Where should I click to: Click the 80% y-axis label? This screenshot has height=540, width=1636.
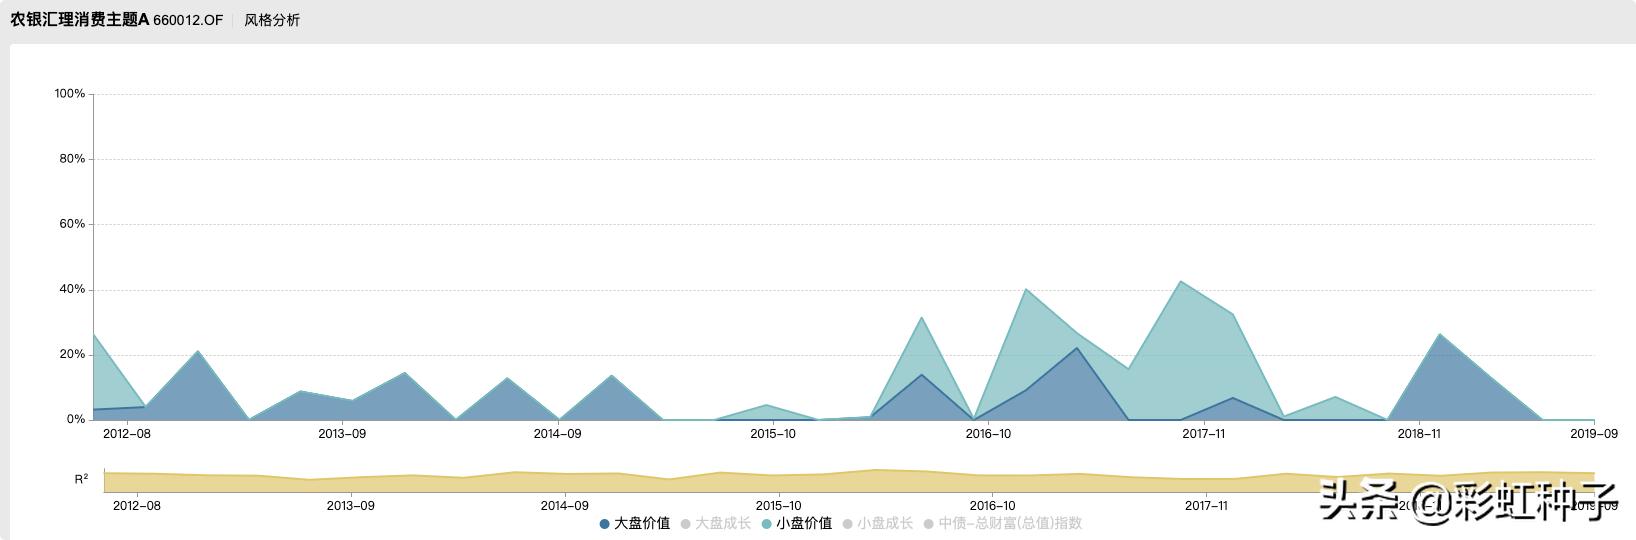click(73, 159)
